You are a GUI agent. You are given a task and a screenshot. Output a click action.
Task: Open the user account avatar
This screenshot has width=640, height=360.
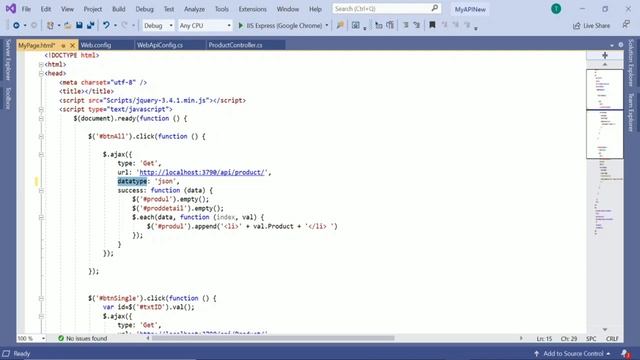click(x=556, y=9)
